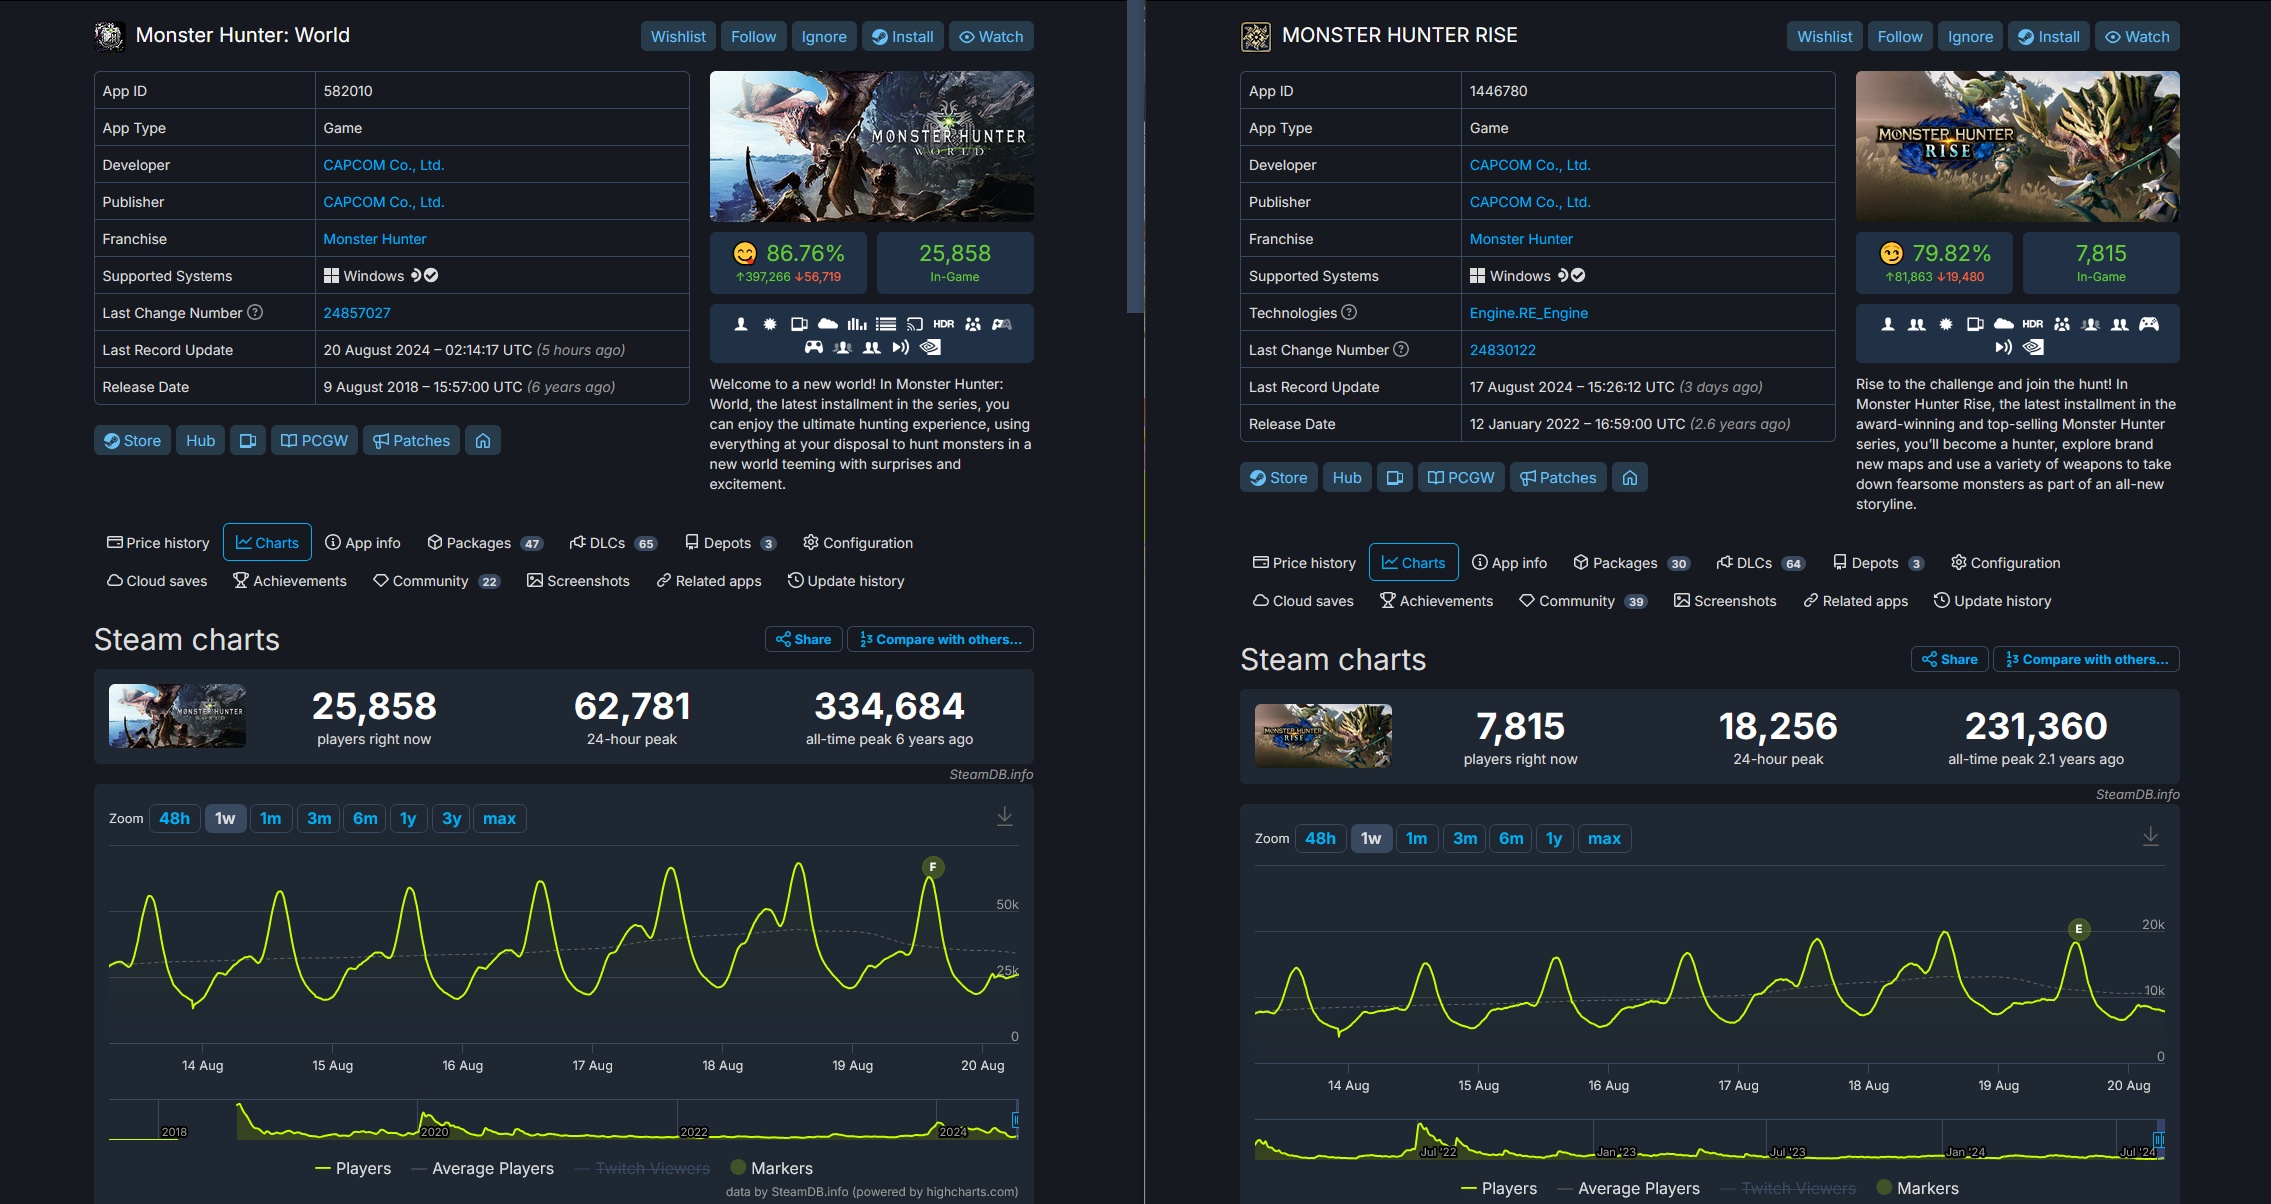This screenshot has width=2271, height=1204.
Task: Click the F marker on World chart
Action: pos(933,867)
